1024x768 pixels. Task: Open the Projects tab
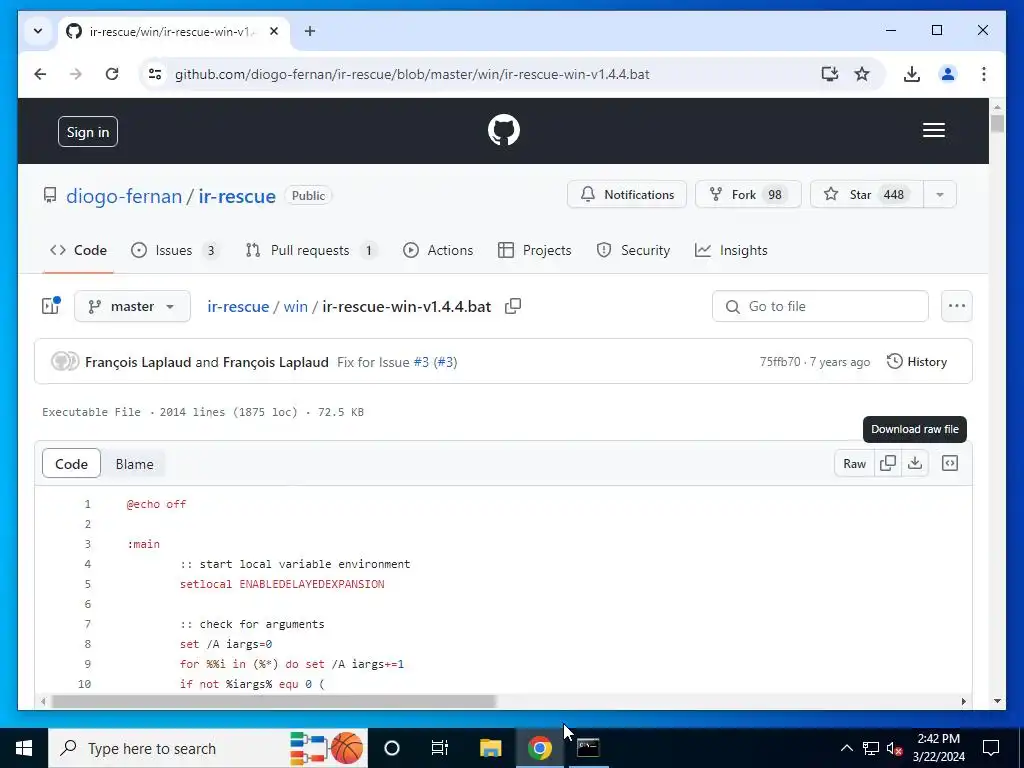[x=534, y=250]
